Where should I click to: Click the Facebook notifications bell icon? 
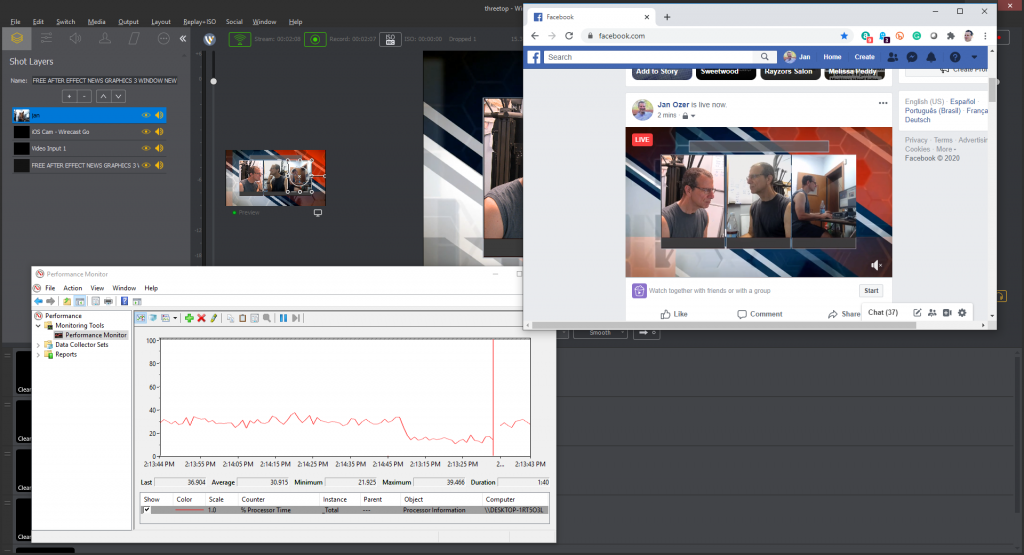[x=933, y=57]
